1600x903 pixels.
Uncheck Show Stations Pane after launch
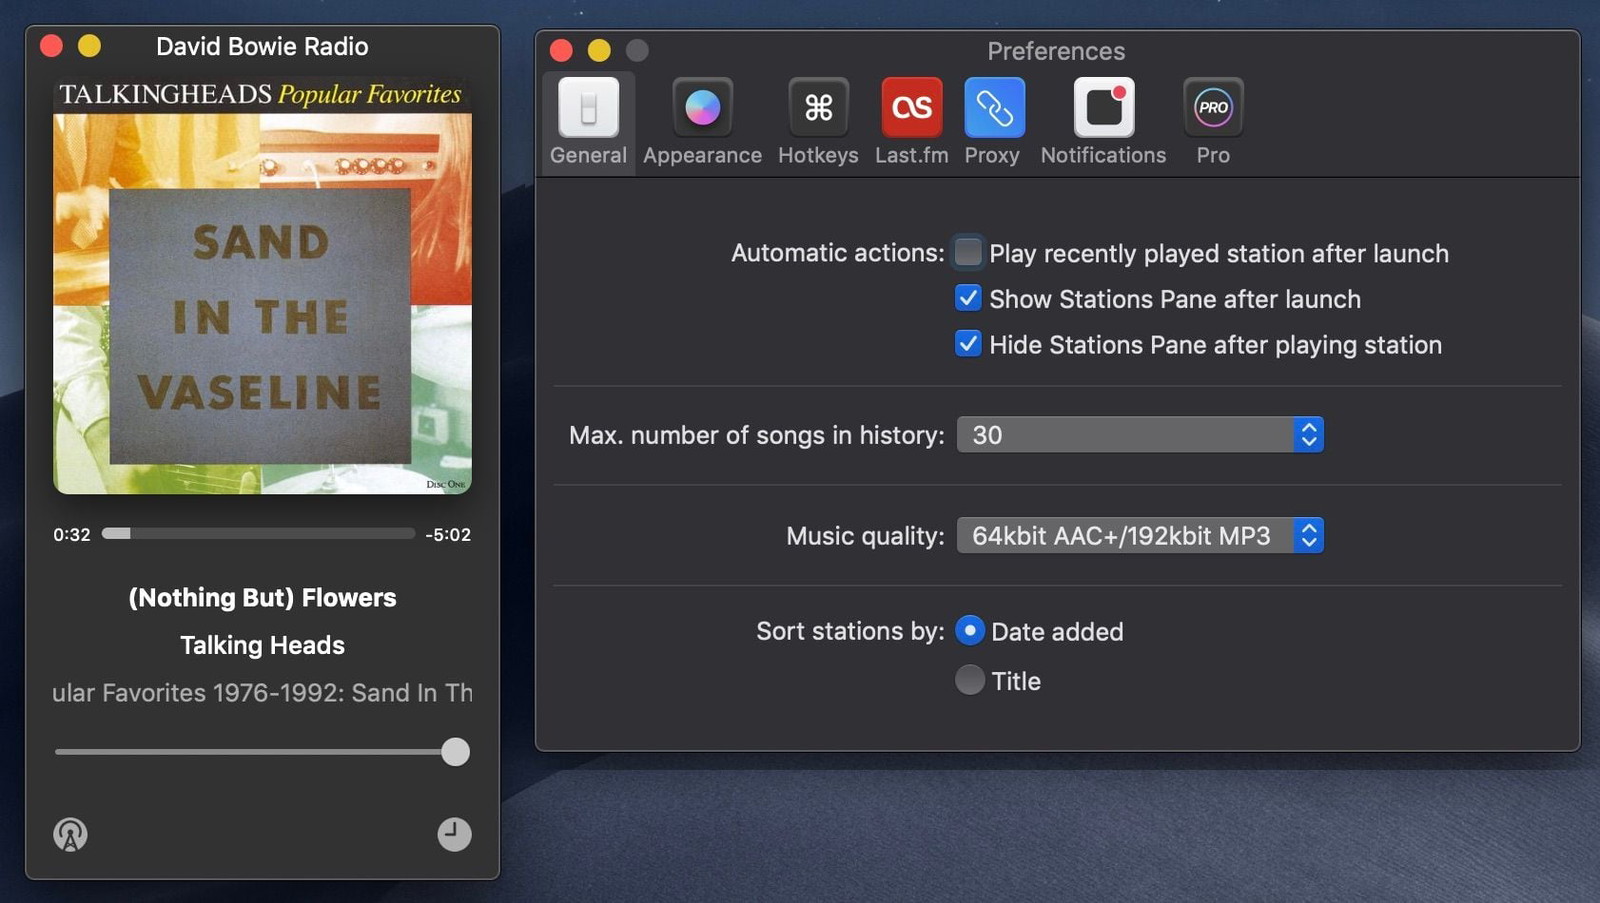(x=968, y=298)
